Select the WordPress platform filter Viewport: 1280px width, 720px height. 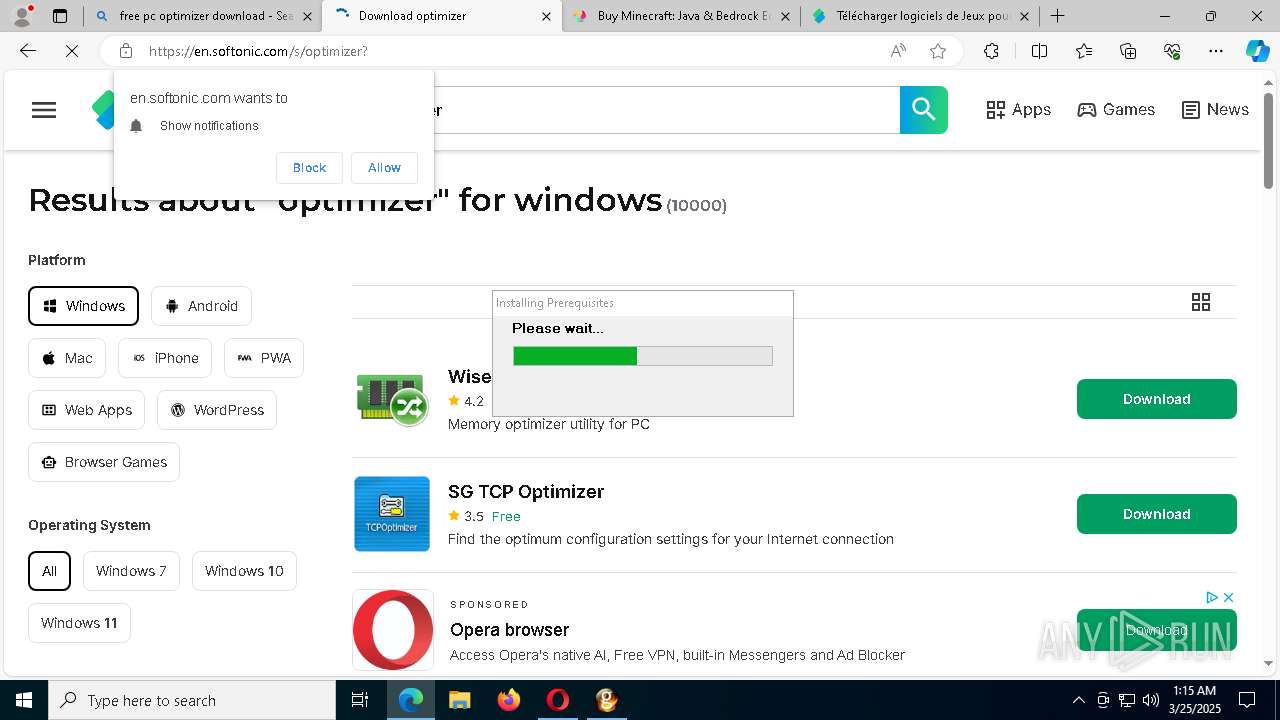click(x=217, y=410)
